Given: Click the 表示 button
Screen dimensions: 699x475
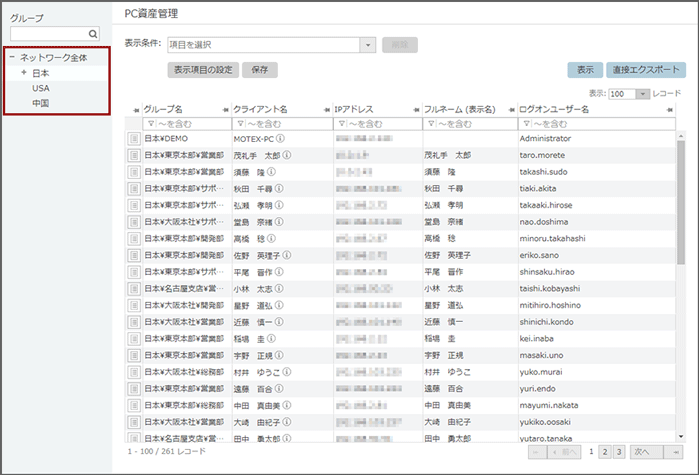Looking at the screenshot, I should [585, 70].
